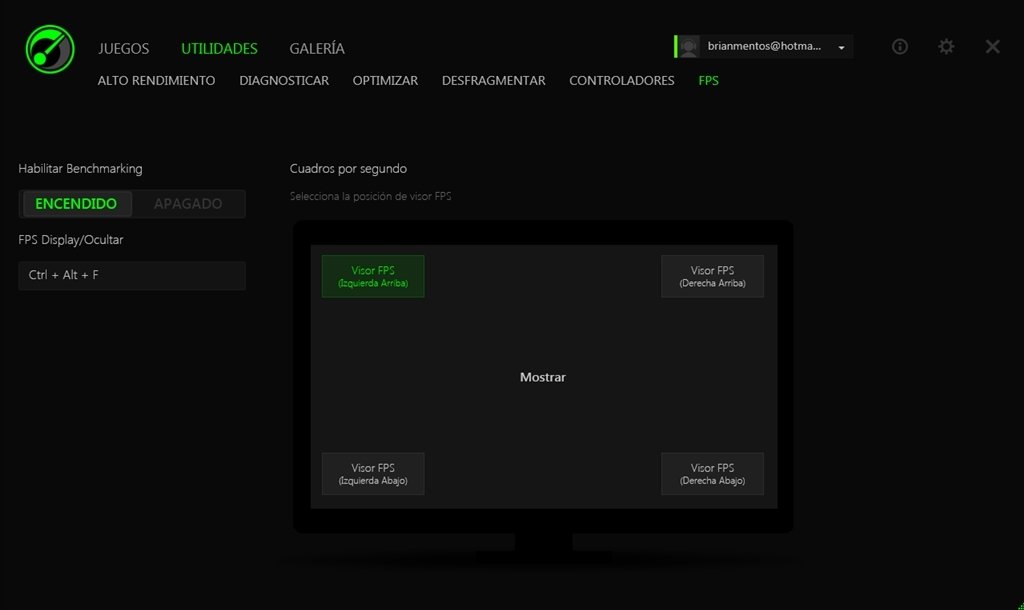The image size is (1024, 610).
Task: Select Visor FPS Izquierda Abajo position
Action: (373, 474)
